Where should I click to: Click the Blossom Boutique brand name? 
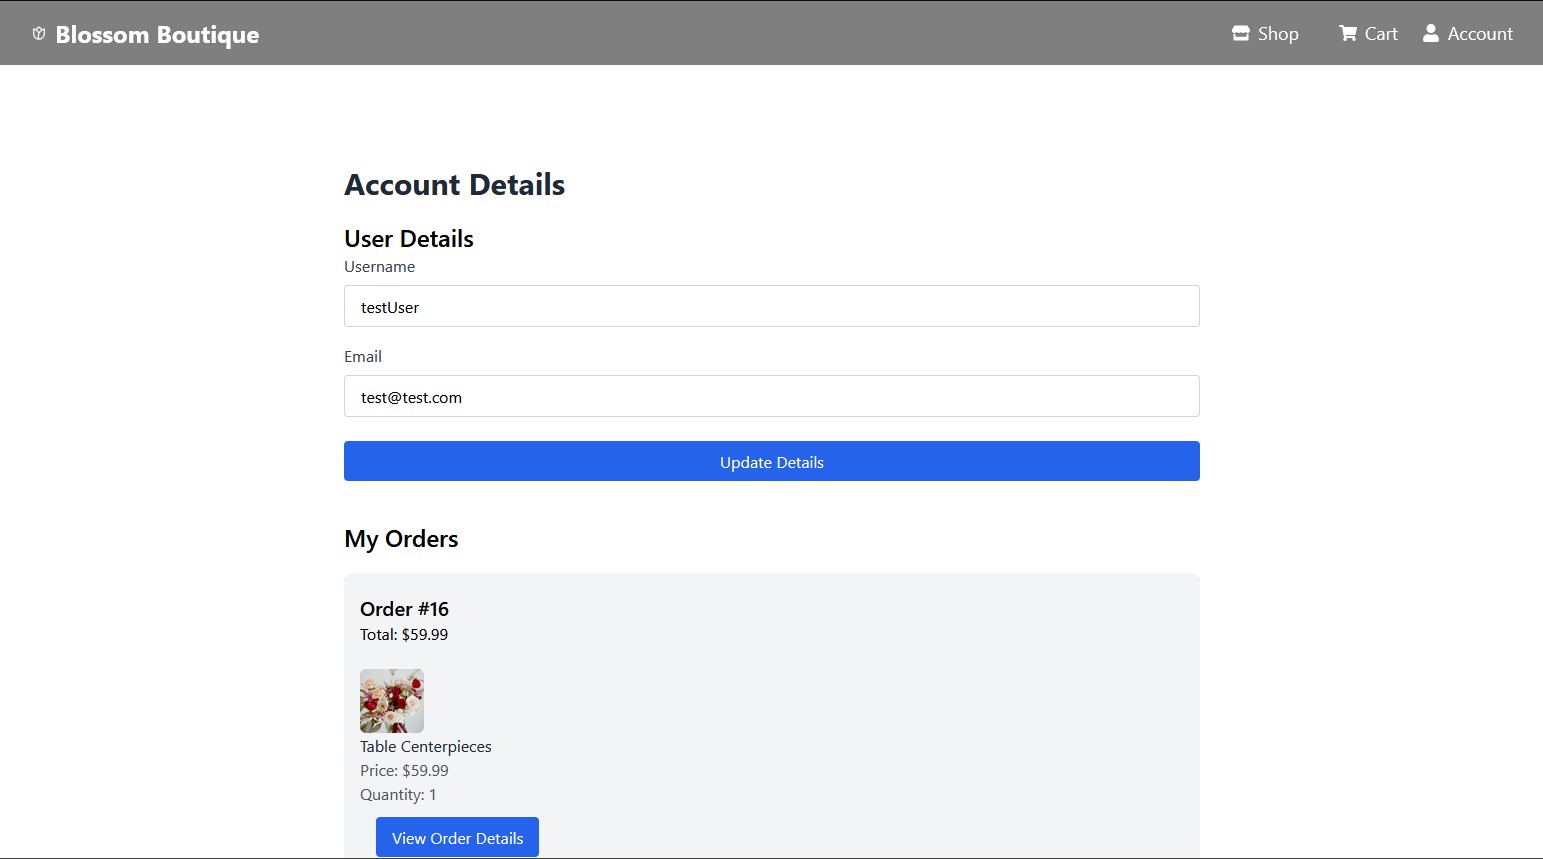click(157, 35)
